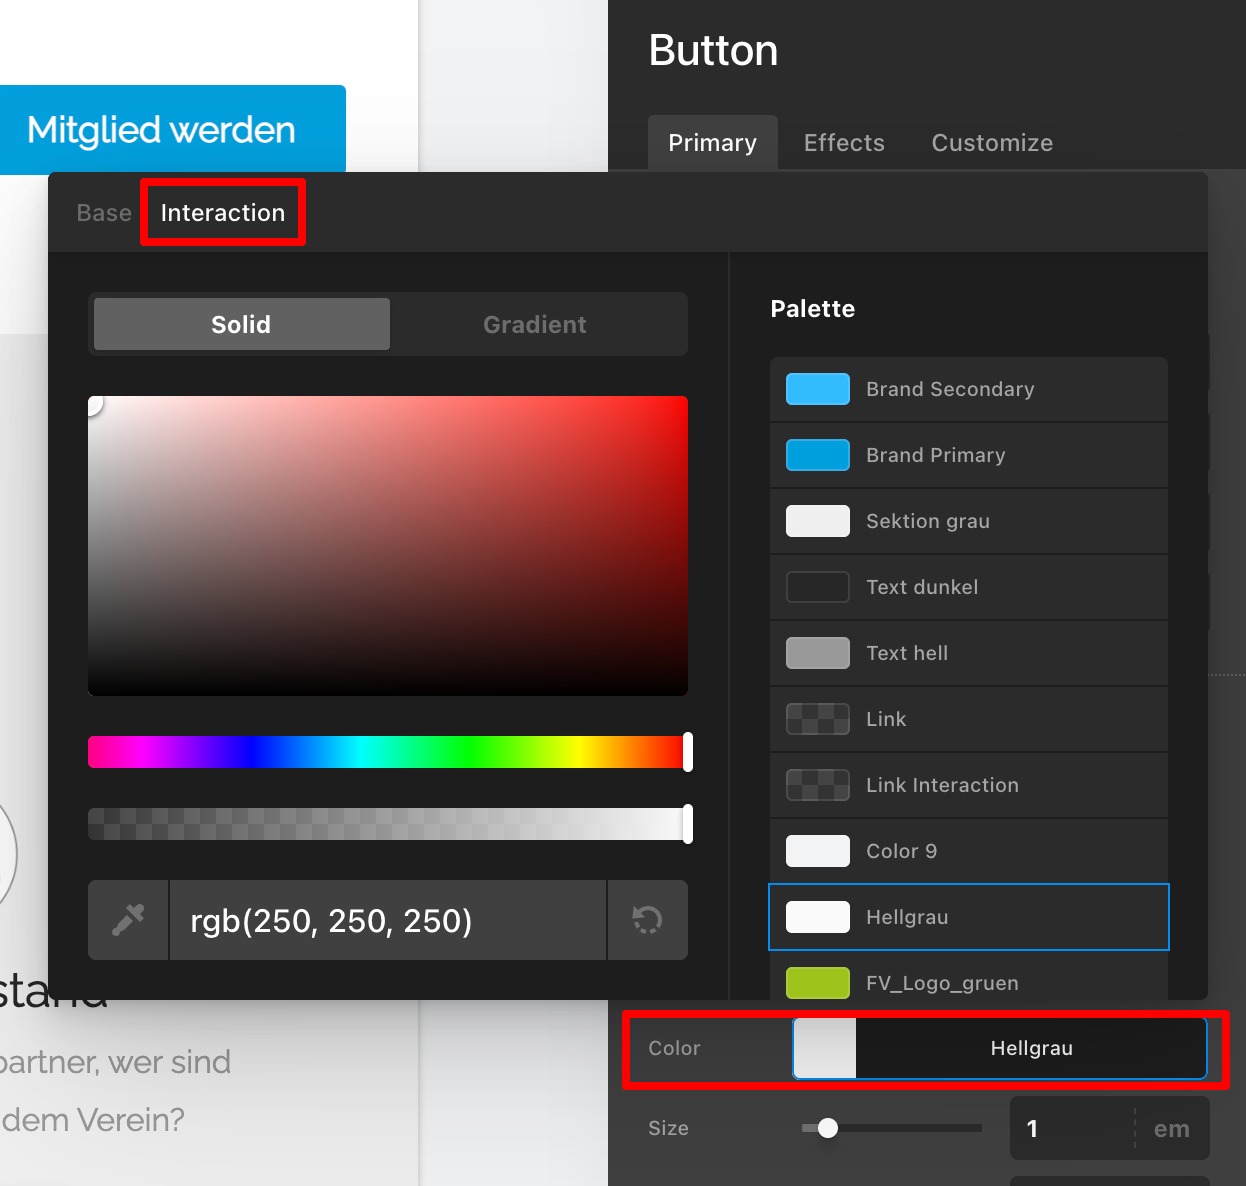This screenshot has height=1186, width=1246.
Task: Open the Customize tab
Action: (x=992, y=143)
